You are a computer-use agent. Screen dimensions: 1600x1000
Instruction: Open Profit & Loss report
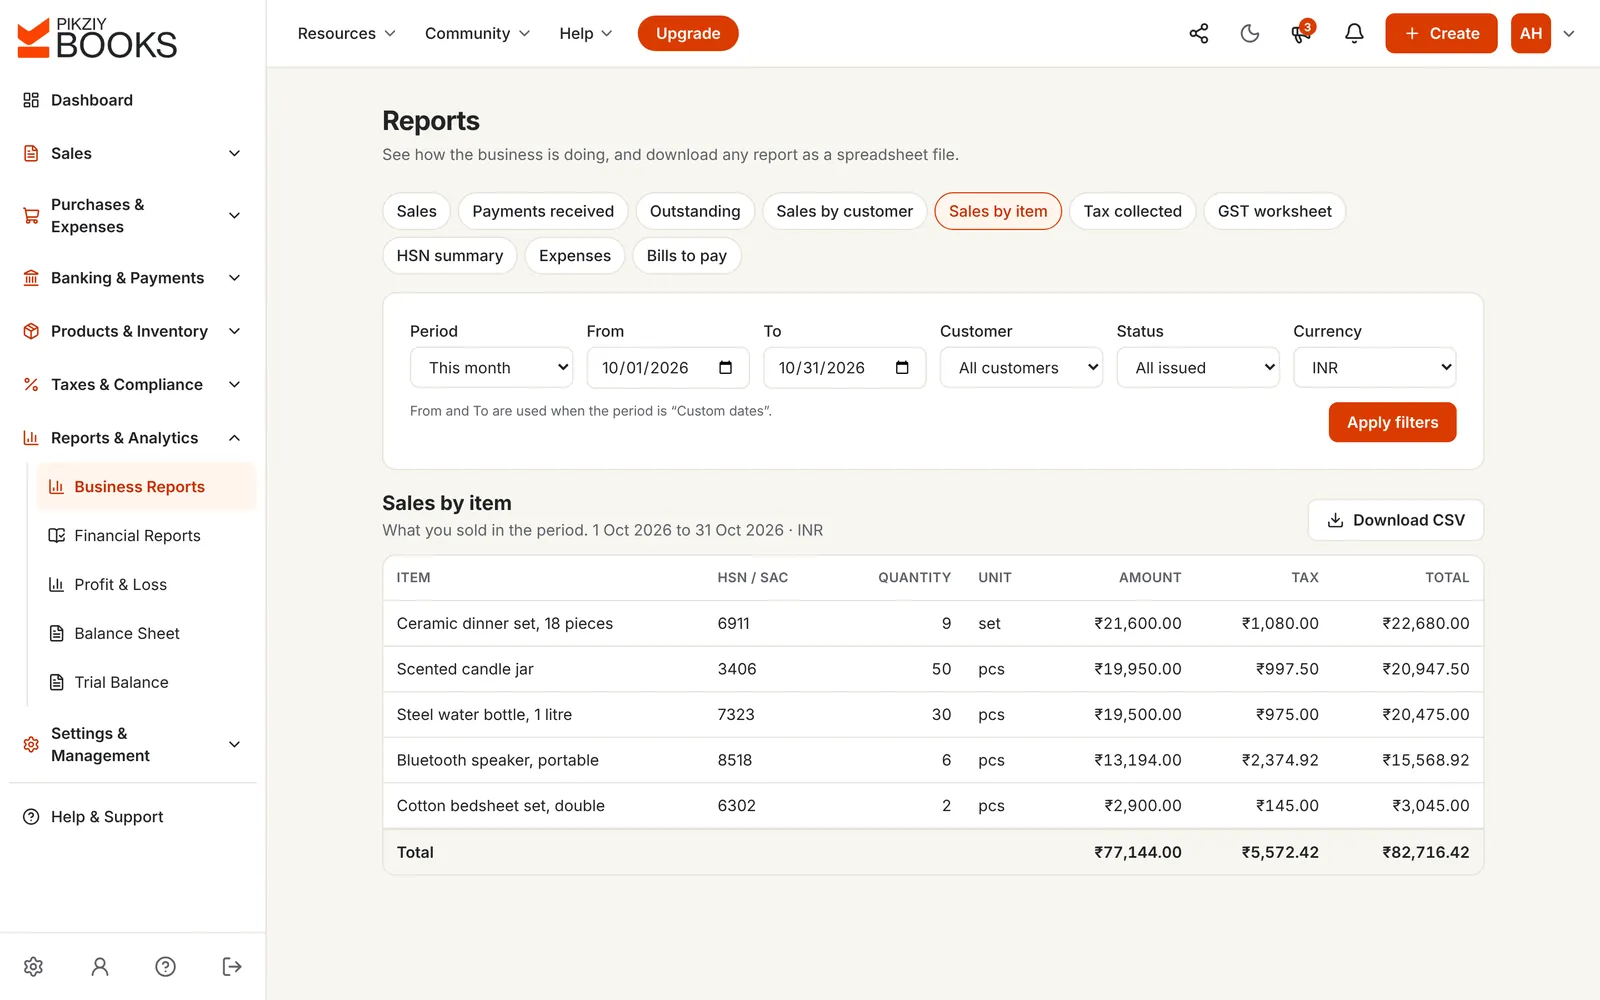click(147, 584)
